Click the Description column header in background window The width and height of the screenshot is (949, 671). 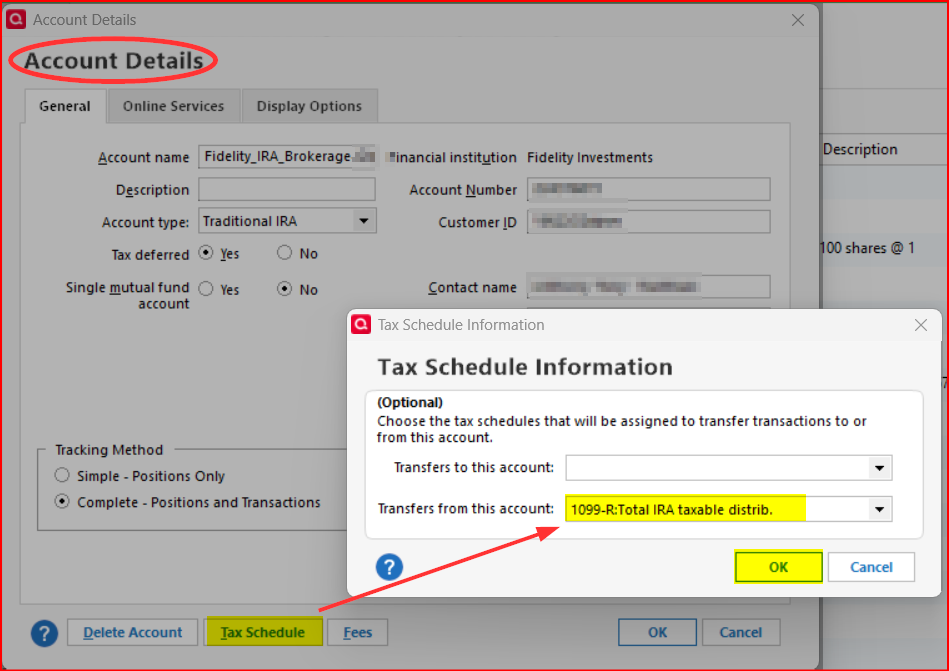[860, 149]
